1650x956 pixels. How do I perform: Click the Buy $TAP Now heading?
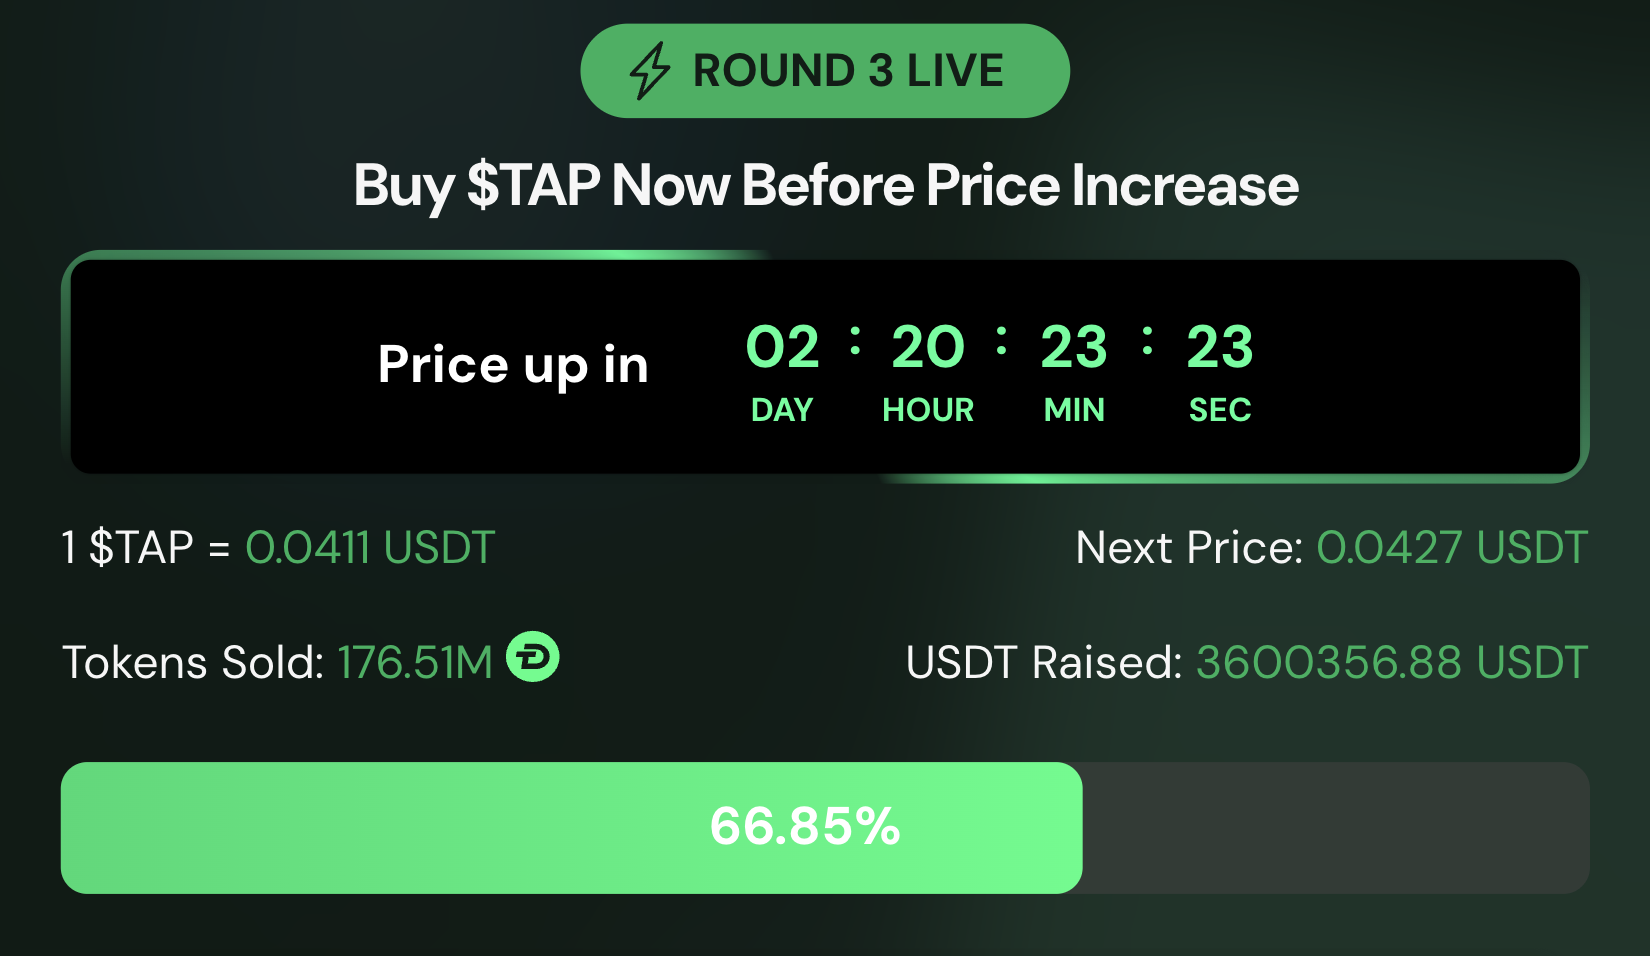pyautogui.click(x=825, y=186)
